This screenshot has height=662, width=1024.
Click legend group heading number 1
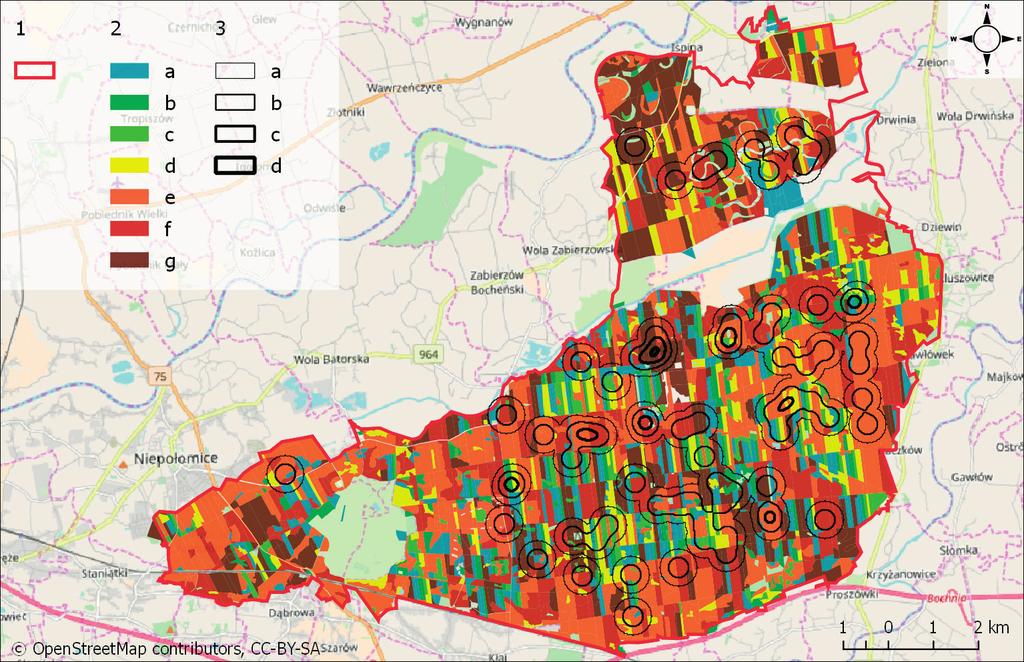point(19,28)
